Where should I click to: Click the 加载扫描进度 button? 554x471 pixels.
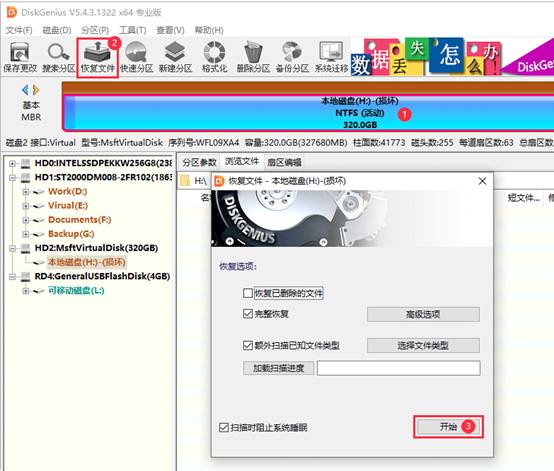coord(278,368)
